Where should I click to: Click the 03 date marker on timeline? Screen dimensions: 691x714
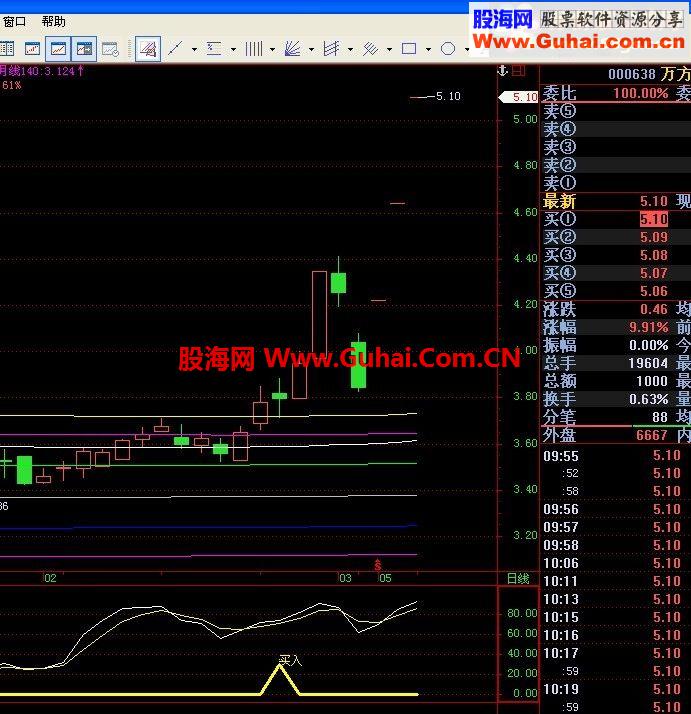345,578
